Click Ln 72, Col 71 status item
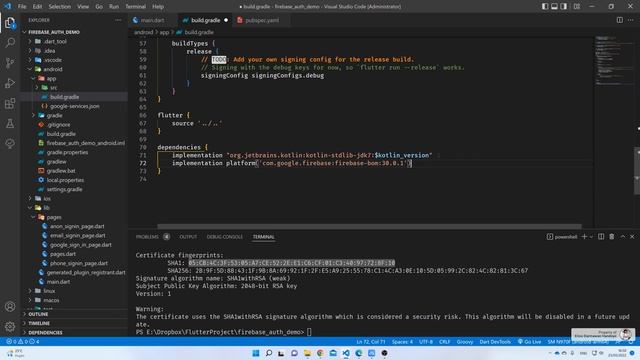Screen dimensions: 640x360 371,342
